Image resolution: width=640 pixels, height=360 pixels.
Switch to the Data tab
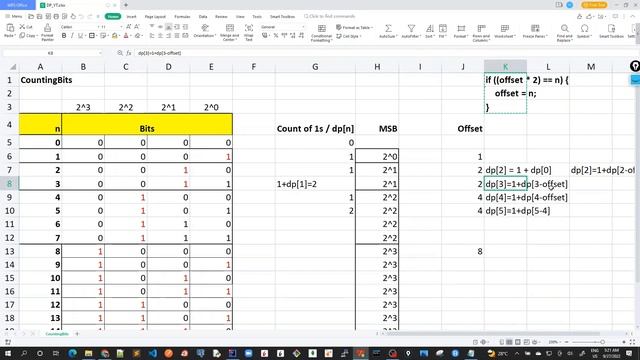click(203, 17)
